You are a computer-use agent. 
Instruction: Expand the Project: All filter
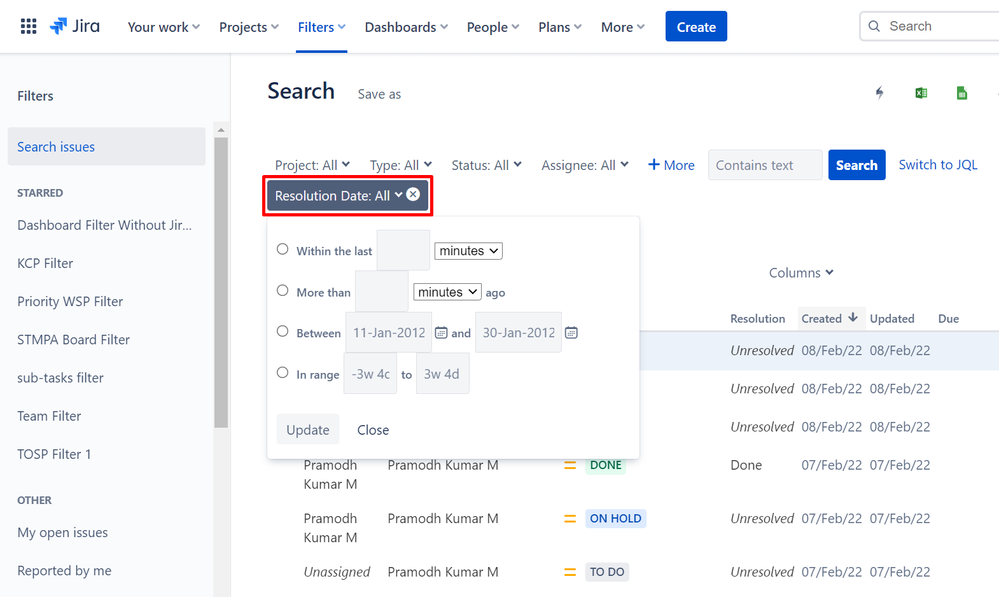tap(312, 165)
